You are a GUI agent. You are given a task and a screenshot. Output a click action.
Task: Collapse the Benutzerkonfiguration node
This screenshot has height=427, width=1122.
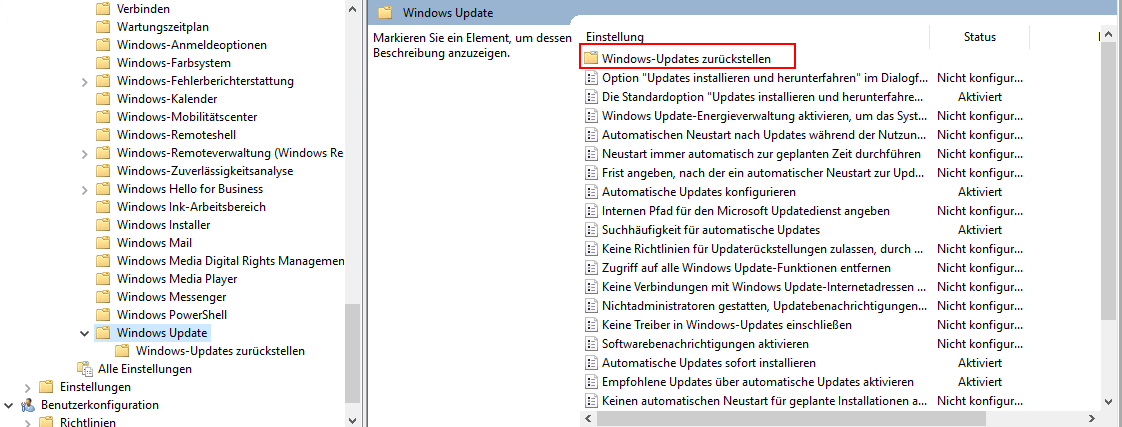pyautogui.click(x=9, y=405)
